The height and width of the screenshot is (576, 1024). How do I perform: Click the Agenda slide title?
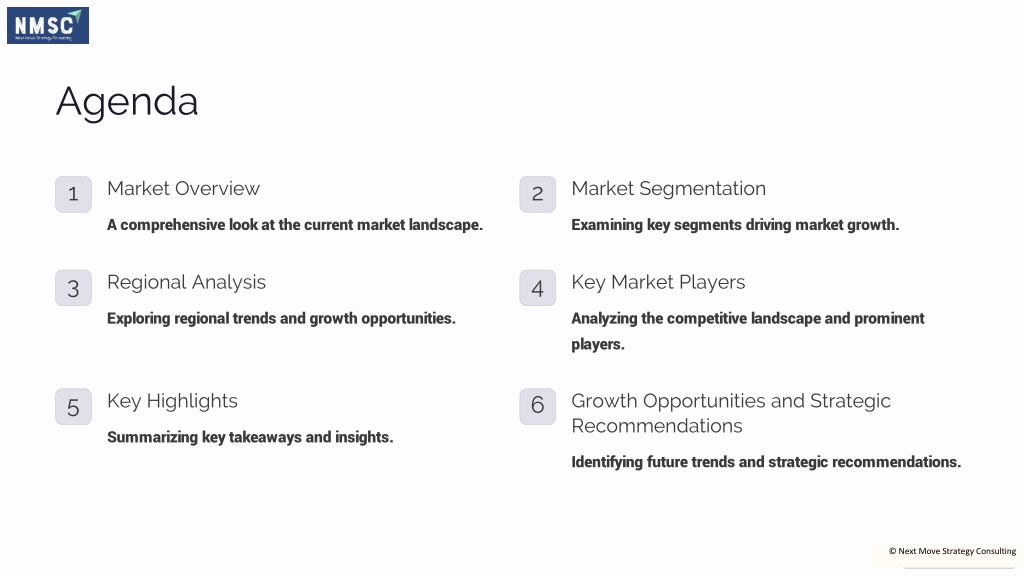(x=127, y=102)
